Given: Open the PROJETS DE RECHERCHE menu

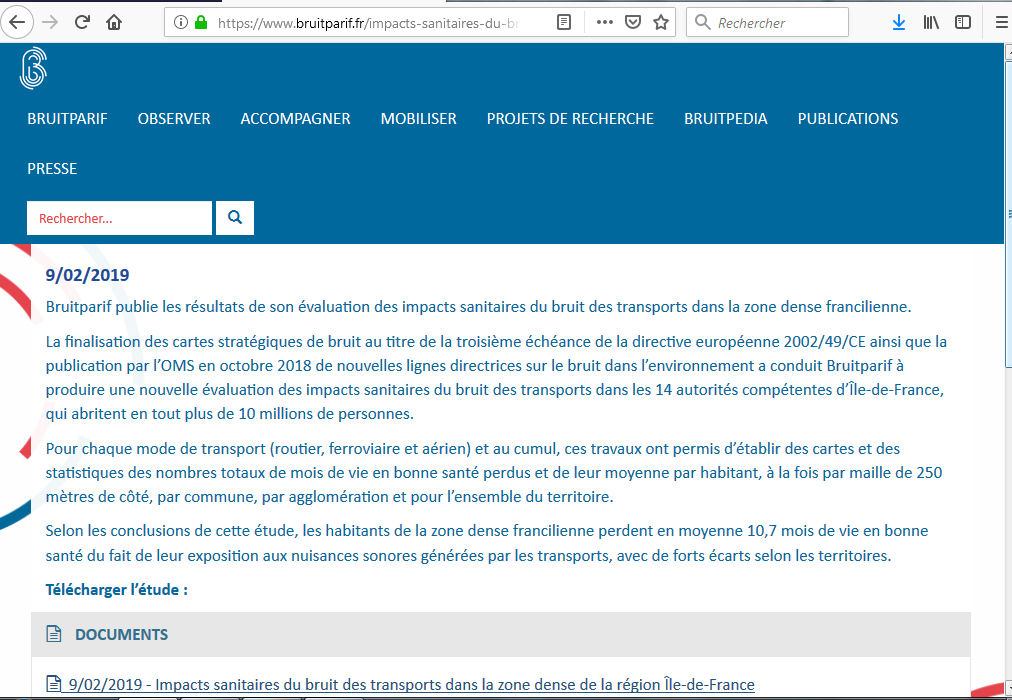Looking at the screenshot, I should (x=571, y=119).
